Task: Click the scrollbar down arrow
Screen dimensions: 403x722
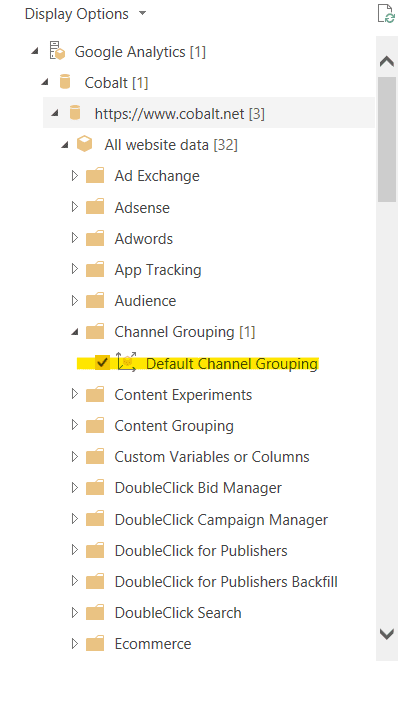Action: (x=387, y=634)
